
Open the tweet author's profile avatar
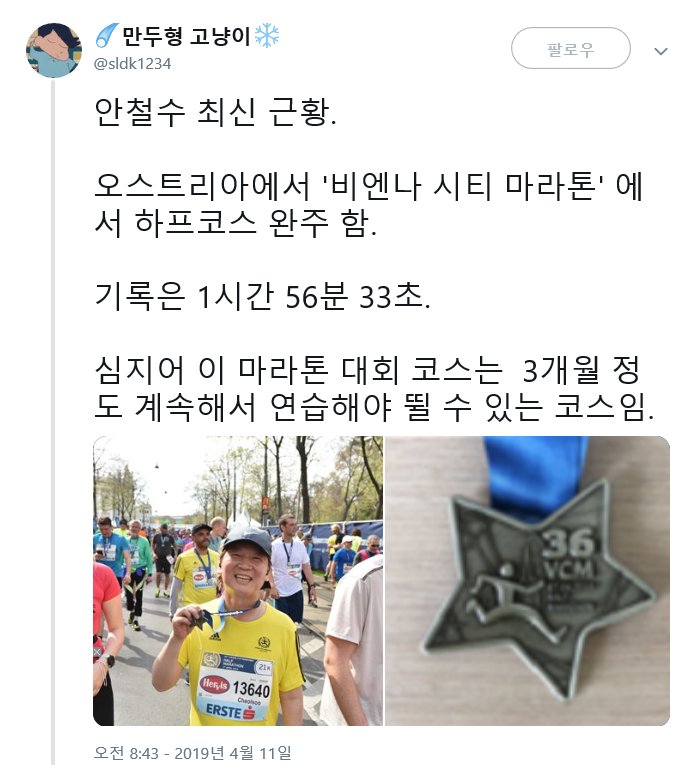pos(54,51)
